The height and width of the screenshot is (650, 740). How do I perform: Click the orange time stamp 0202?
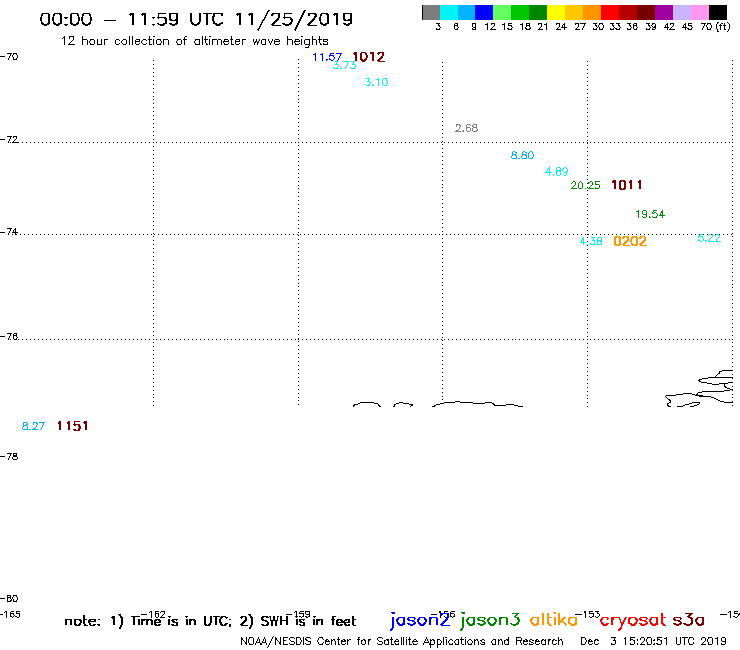click(x=630, y=241)
